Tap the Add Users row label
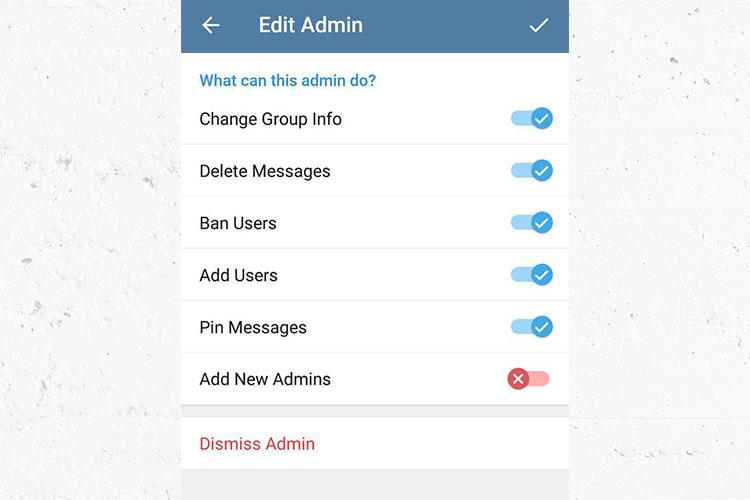 [238, 276]
